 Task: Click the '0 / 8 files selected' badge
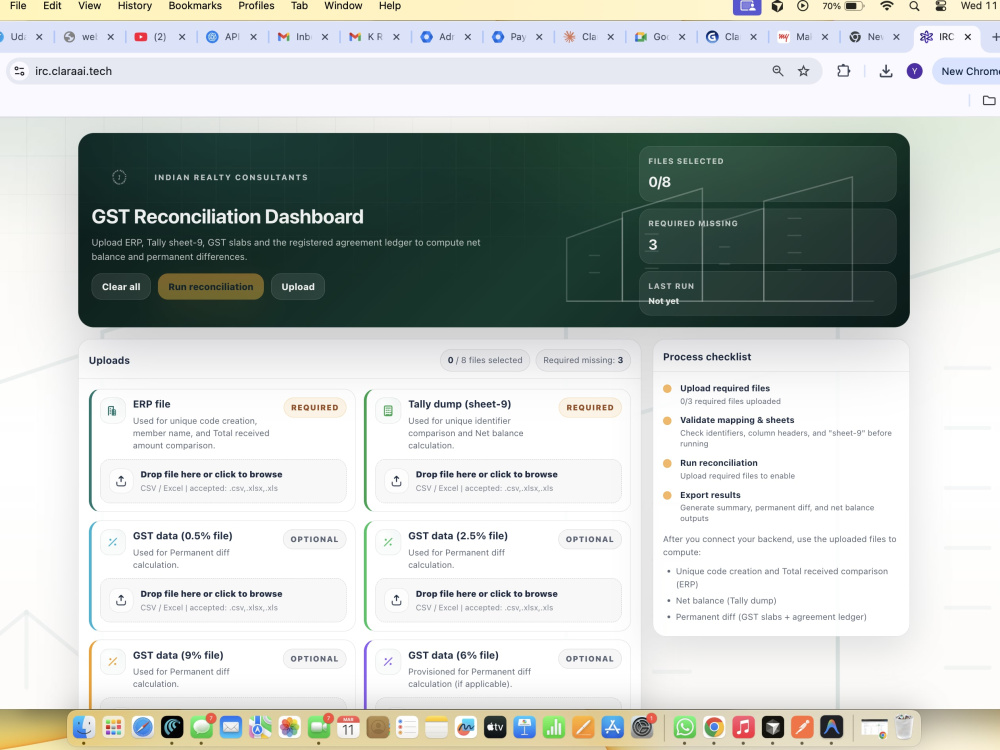pos(485,360)
